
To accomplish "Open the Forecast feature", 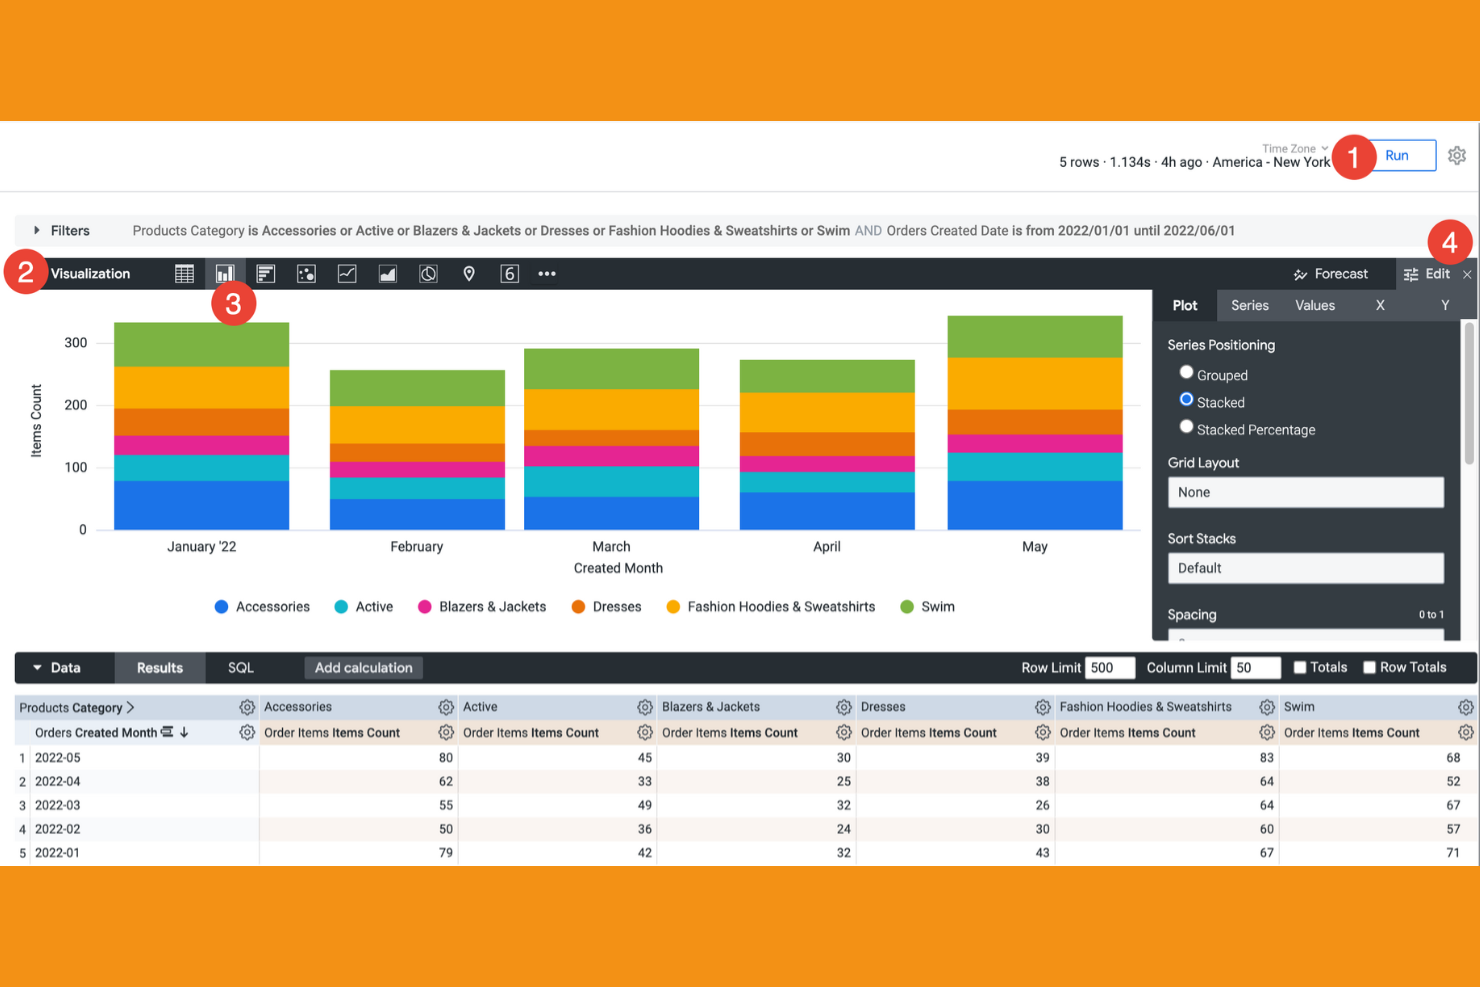I will 1331,273.
